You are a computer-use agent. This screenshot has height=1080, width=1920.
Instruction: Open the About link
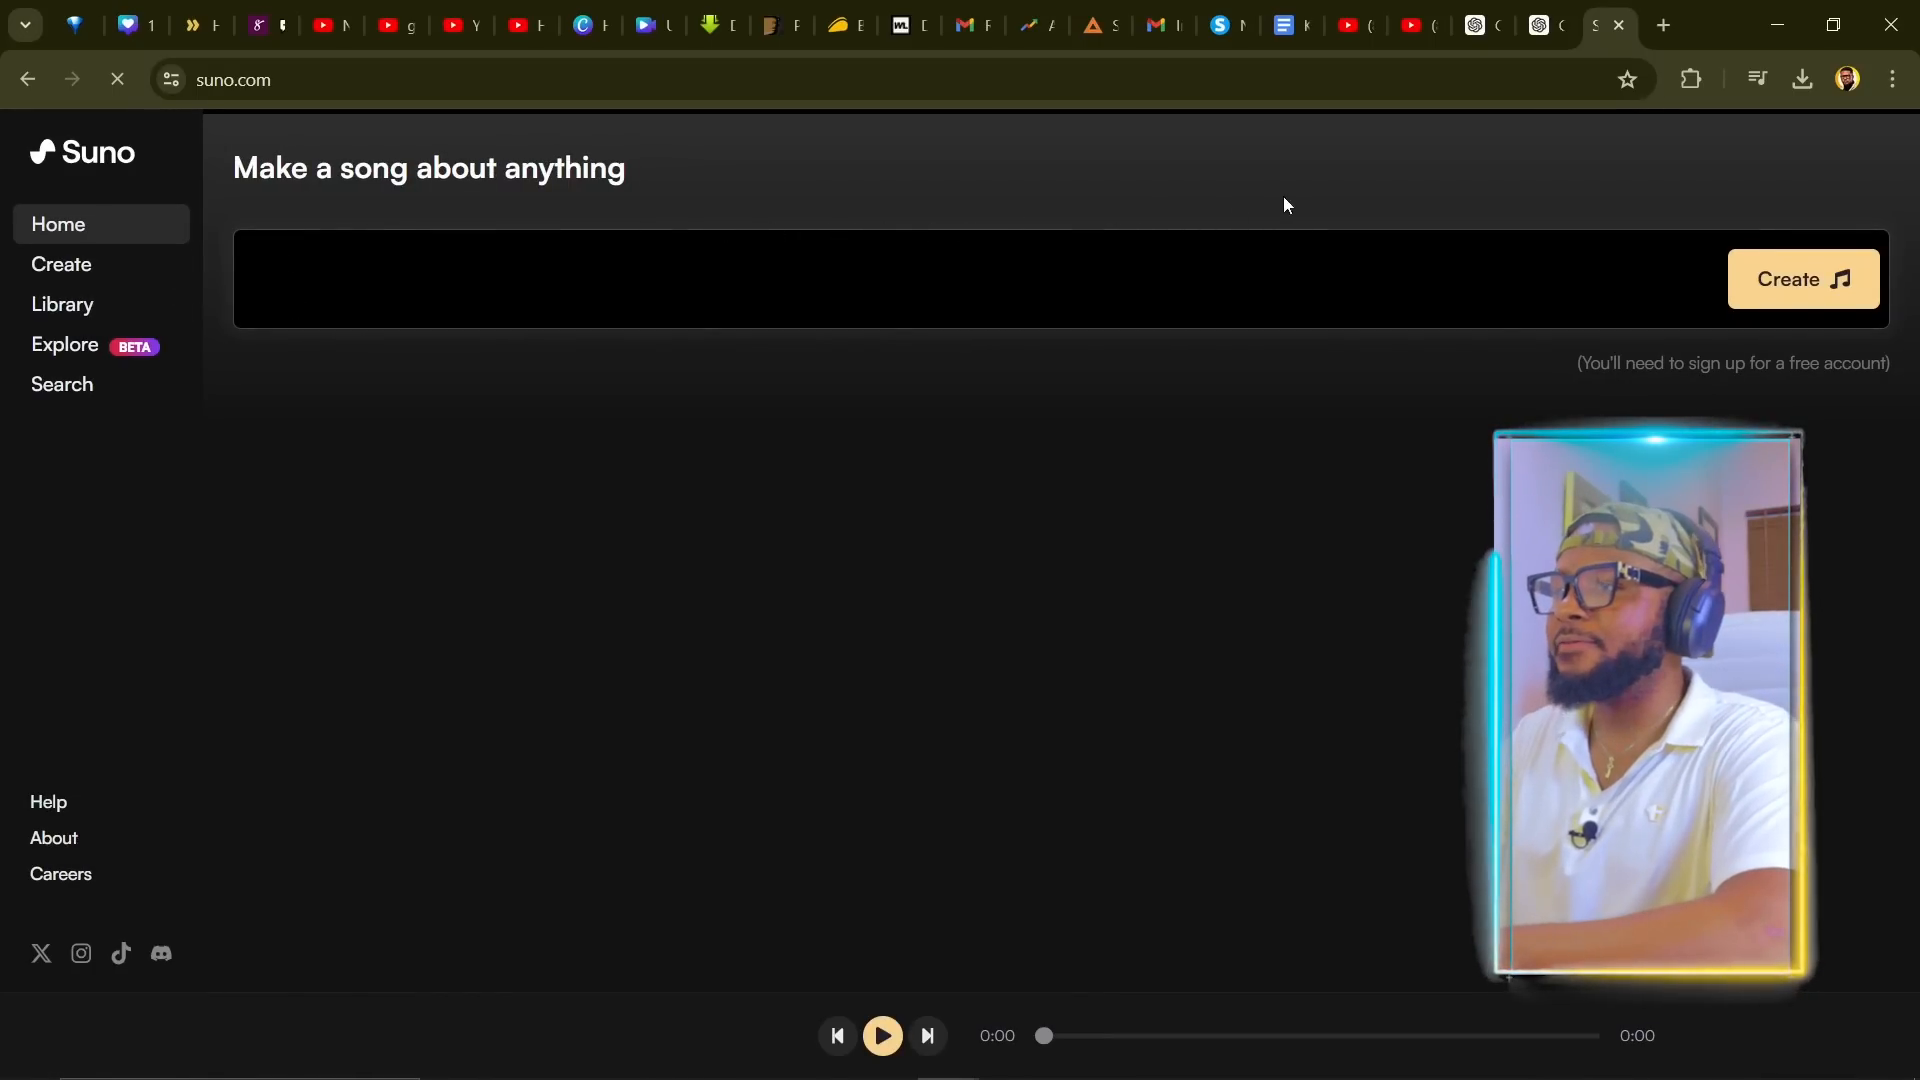53,838
